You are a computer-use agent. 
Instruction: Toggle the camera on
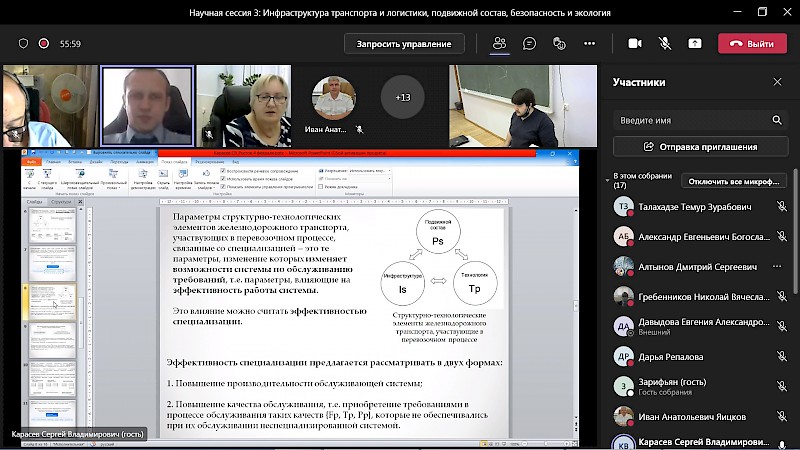pyautogui.click(x=634, y=44)
